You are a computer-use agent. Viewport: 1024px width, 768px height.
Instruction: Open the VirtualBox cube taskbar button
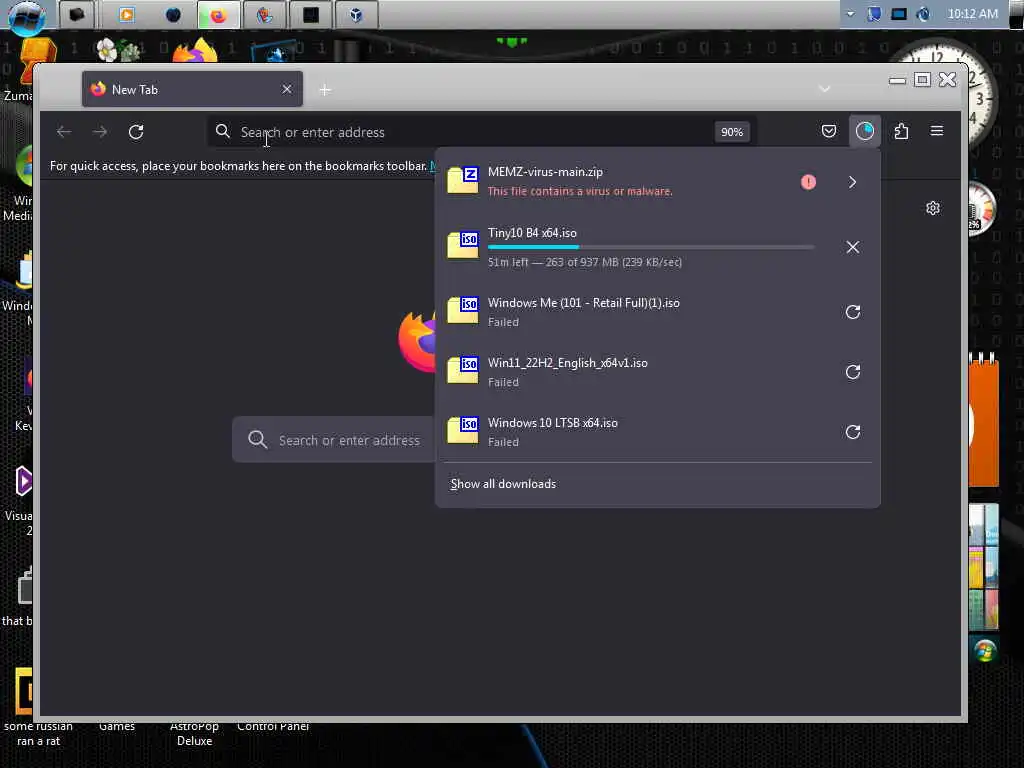tap(356, 15)
